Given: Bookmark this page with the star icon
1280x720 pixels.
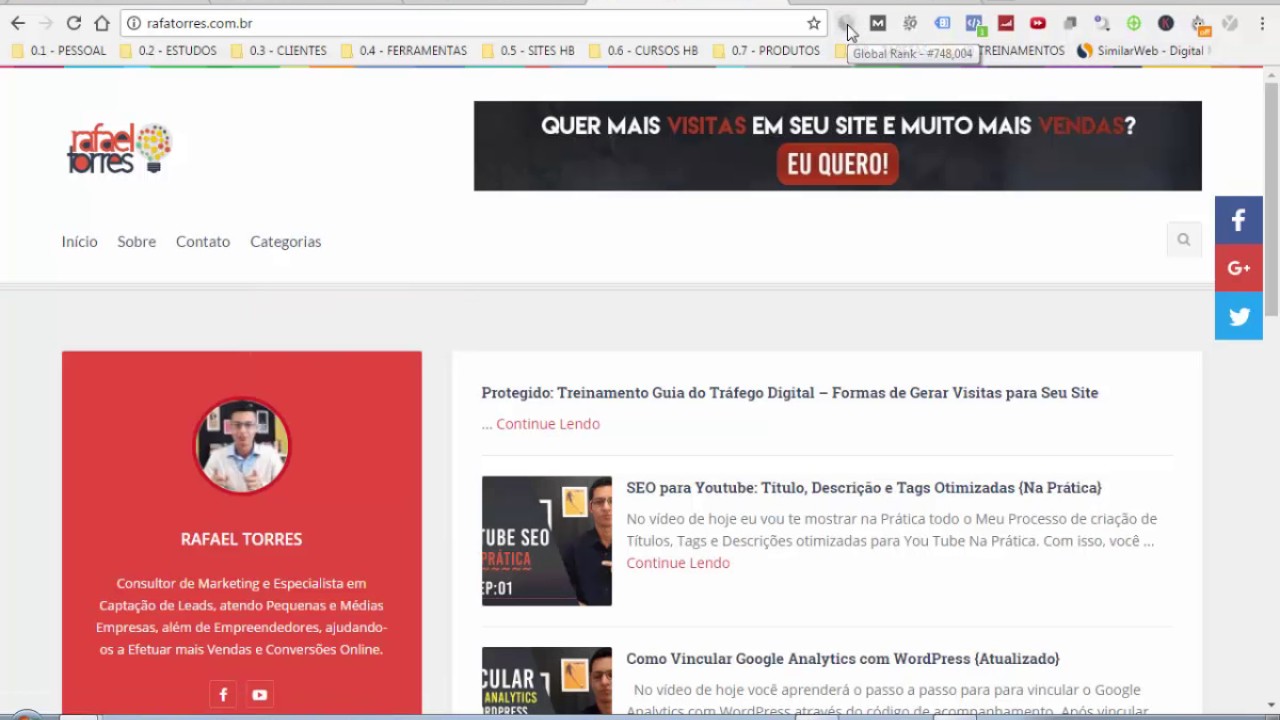Looking at the screenshot, I should [x=814, y=23].
